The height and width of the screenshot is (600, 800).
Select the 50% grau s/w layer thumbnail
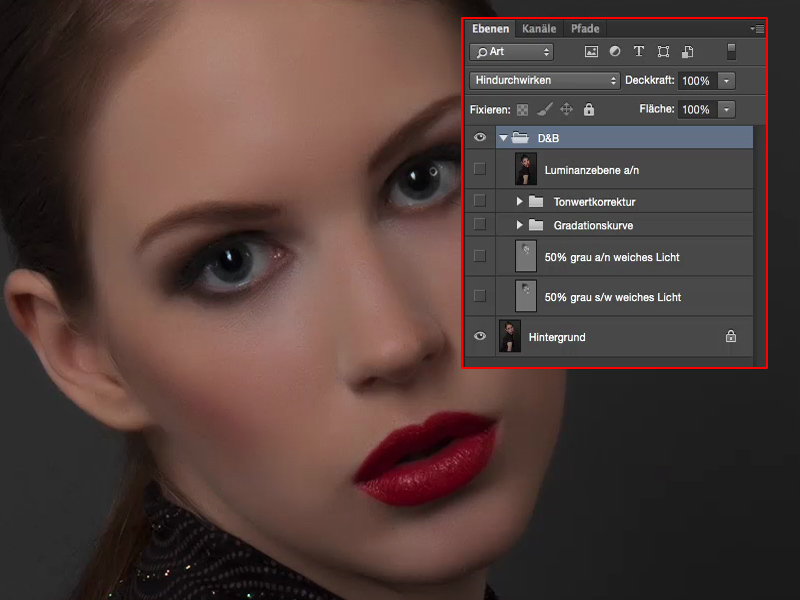526,296
